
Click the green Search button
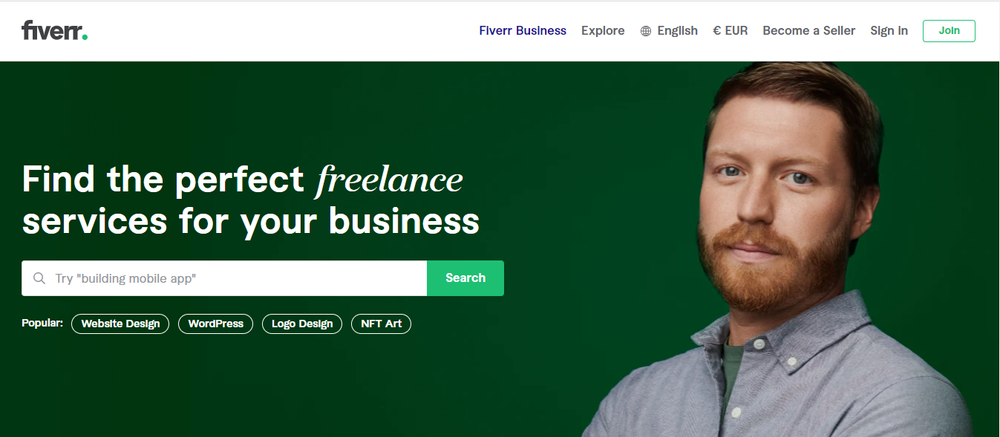click(466, 278)
